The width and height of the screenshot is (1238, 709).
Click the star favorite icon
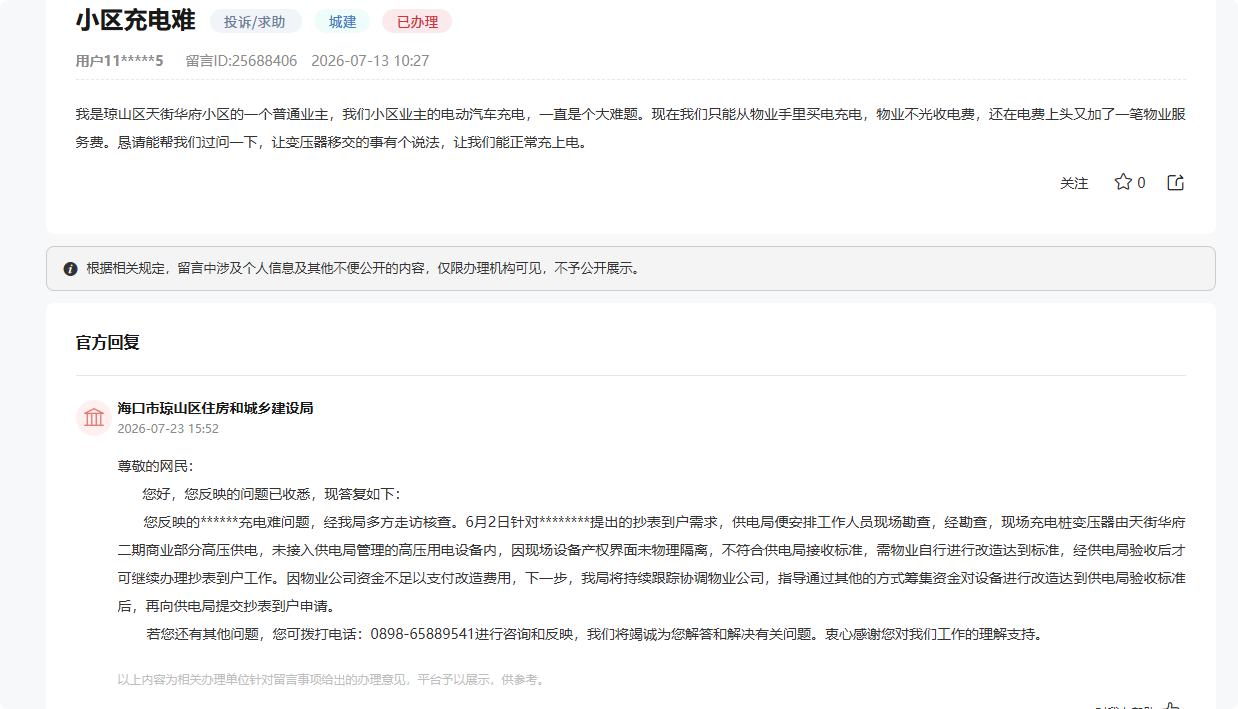[1123, 182]
